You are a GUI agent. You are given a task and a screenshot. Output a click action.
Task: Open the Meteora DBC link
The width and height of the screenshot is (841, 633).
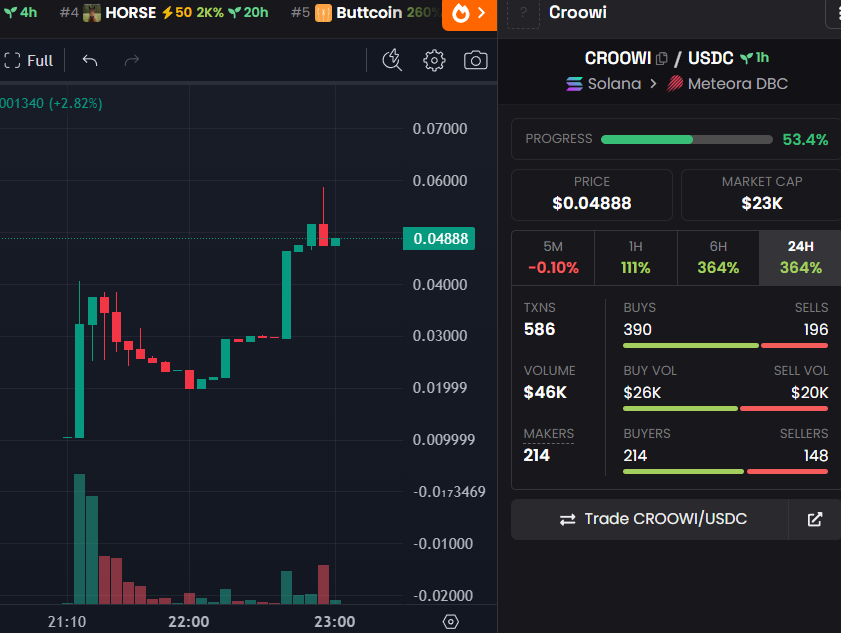(727, 84)
